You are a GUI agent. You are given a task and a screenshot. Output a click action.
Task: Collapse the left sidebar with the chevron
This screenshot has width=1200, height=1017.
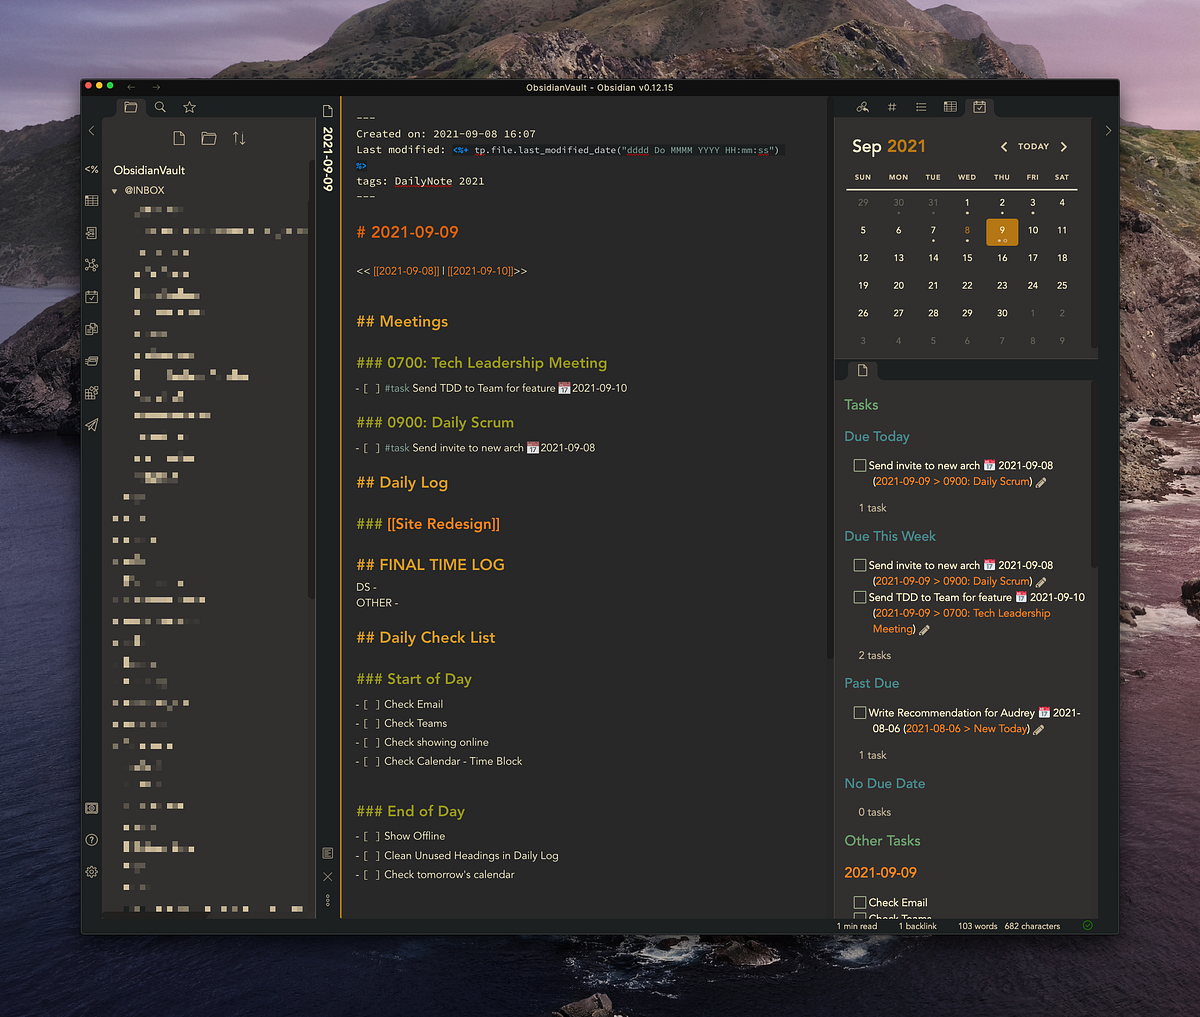(x=91, y=130)
